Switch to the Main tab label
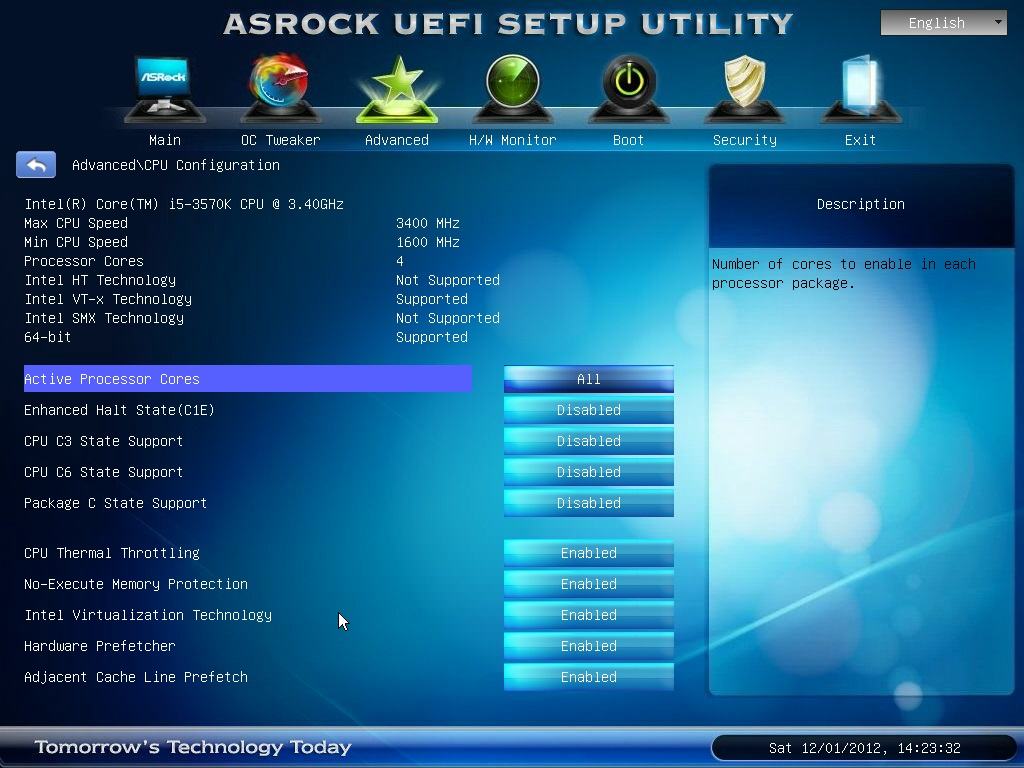 tap(165, 140)
